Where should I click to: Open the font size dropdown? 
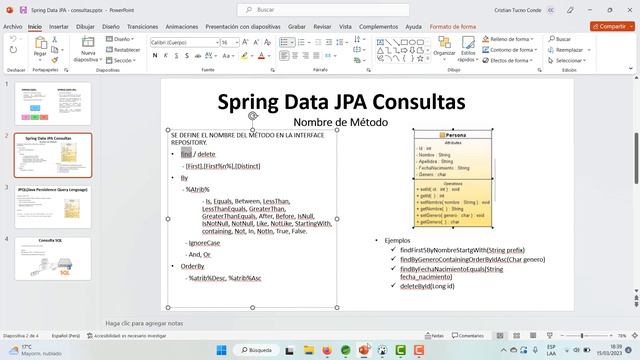coord(236,42)
